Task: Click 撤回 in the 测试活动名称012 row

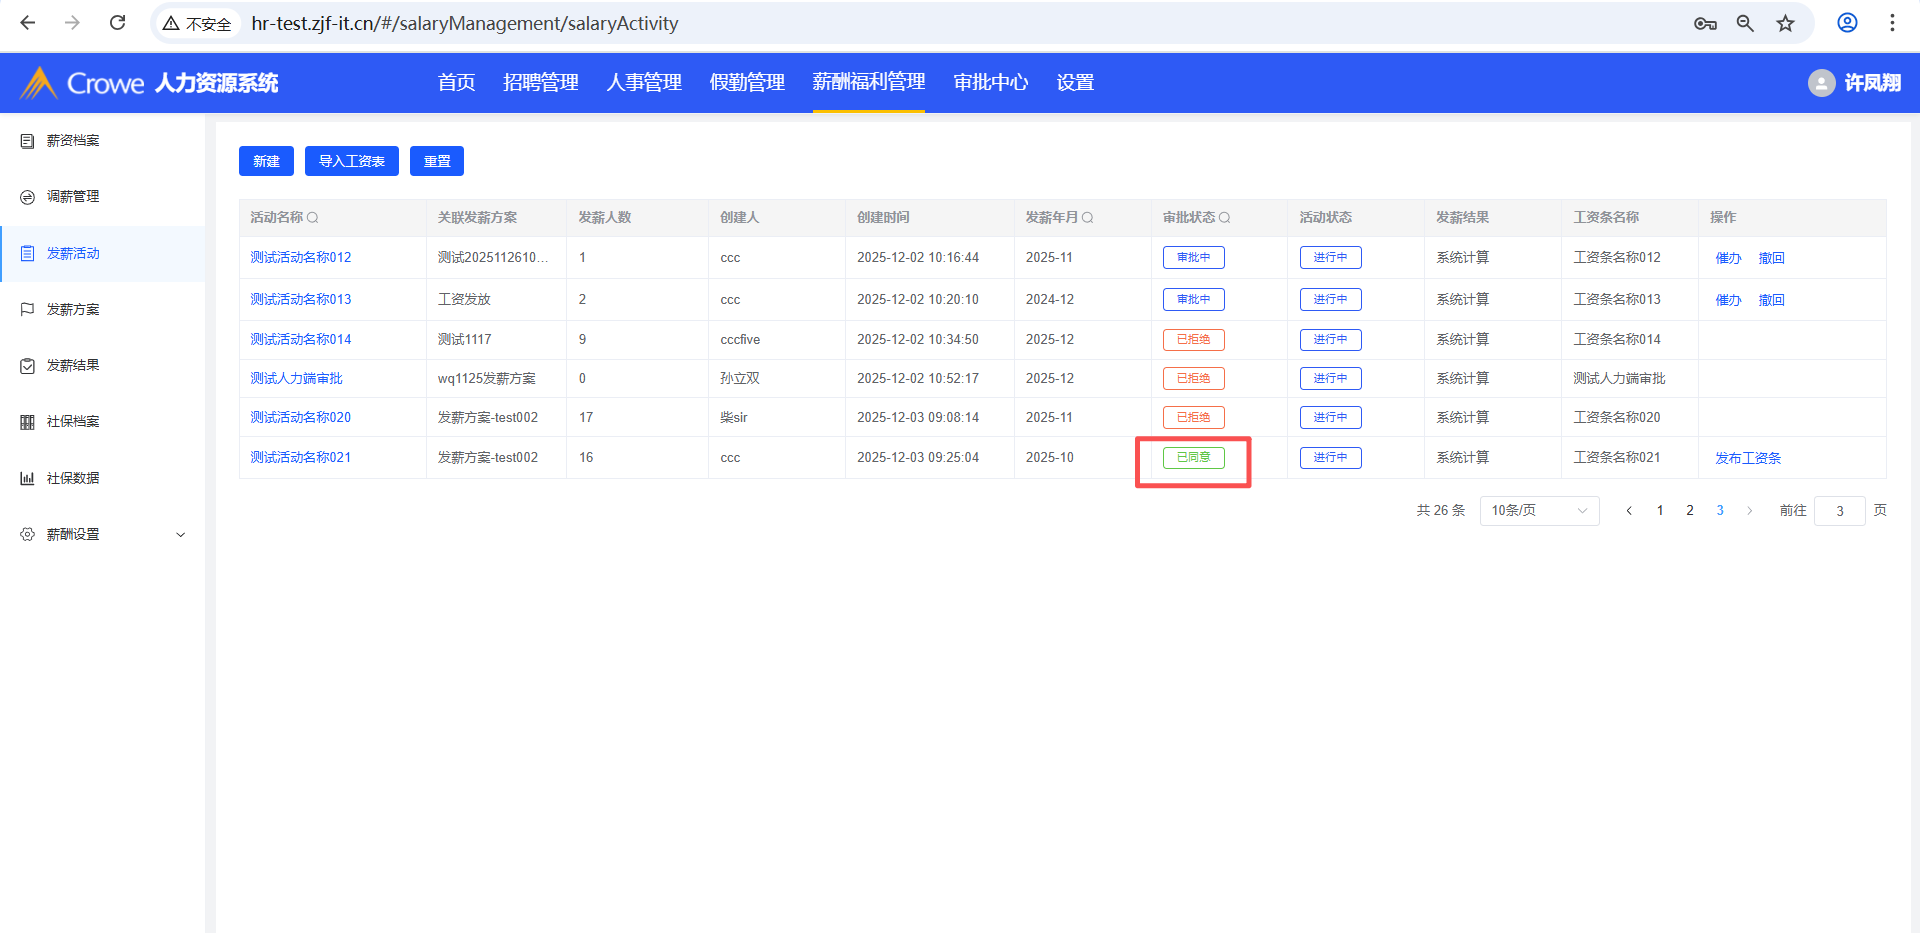Action: click(x=1771, y=258)
